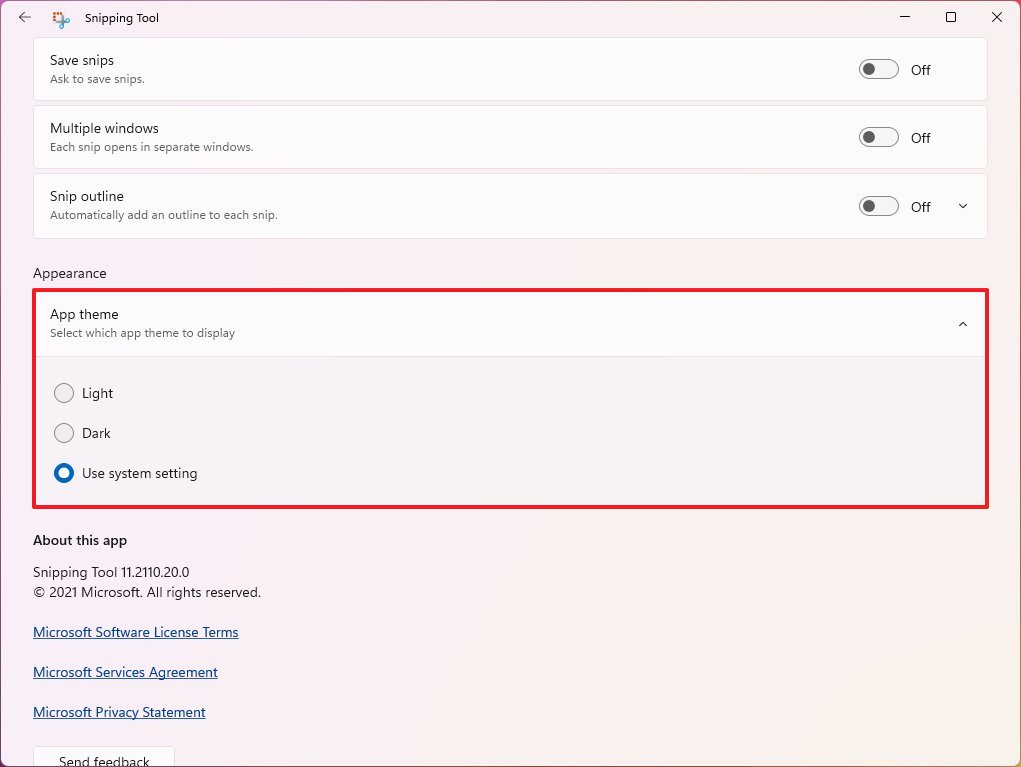This screenshot has height=767, width=1021.
Task: Maximize the Snipping Tool window
Action: [x=950, y=17]
